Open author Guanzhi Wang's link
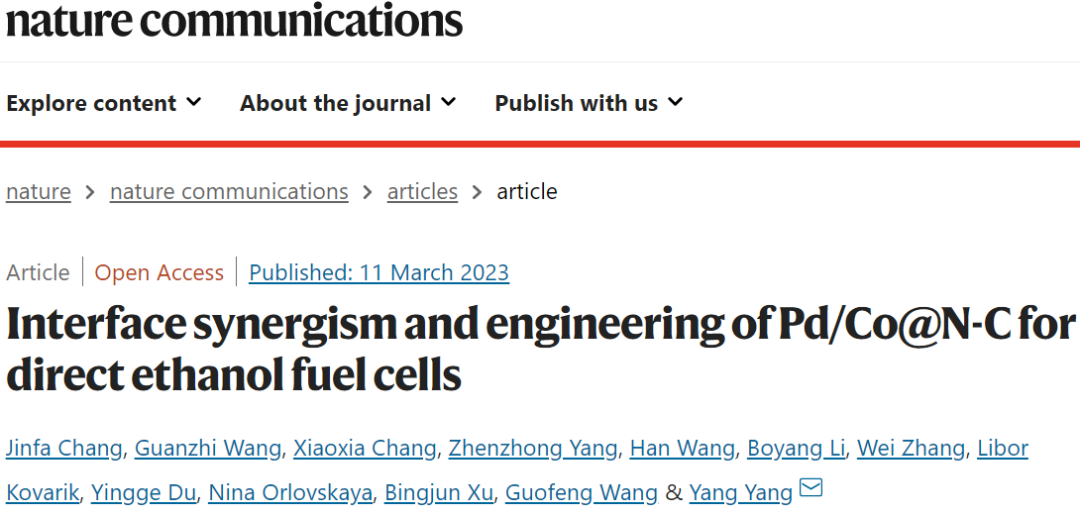The width and height of the screenshot is (1080, 517). pyautogui.click(x=208, y=449)
